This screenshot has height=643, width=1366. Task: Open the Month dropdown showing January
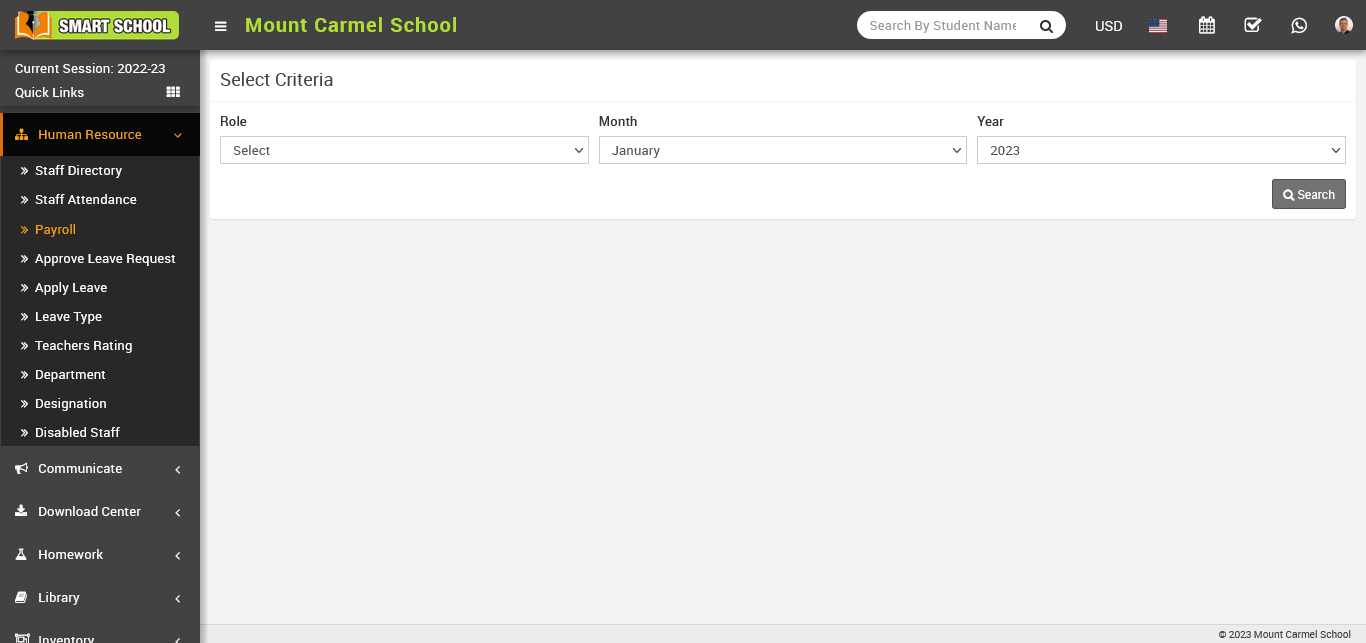coord(782,150)
